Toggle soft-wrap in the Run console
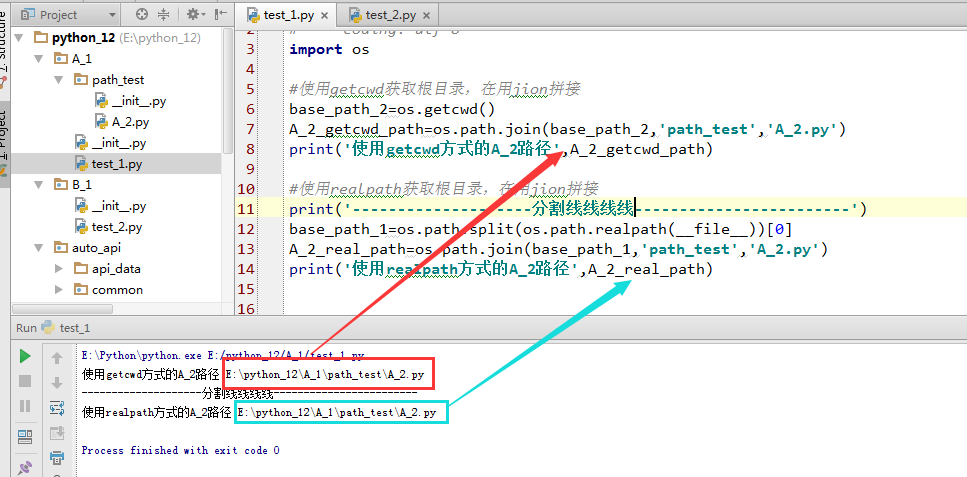Viewport: 967px width, 477px height. click(57, 407)
